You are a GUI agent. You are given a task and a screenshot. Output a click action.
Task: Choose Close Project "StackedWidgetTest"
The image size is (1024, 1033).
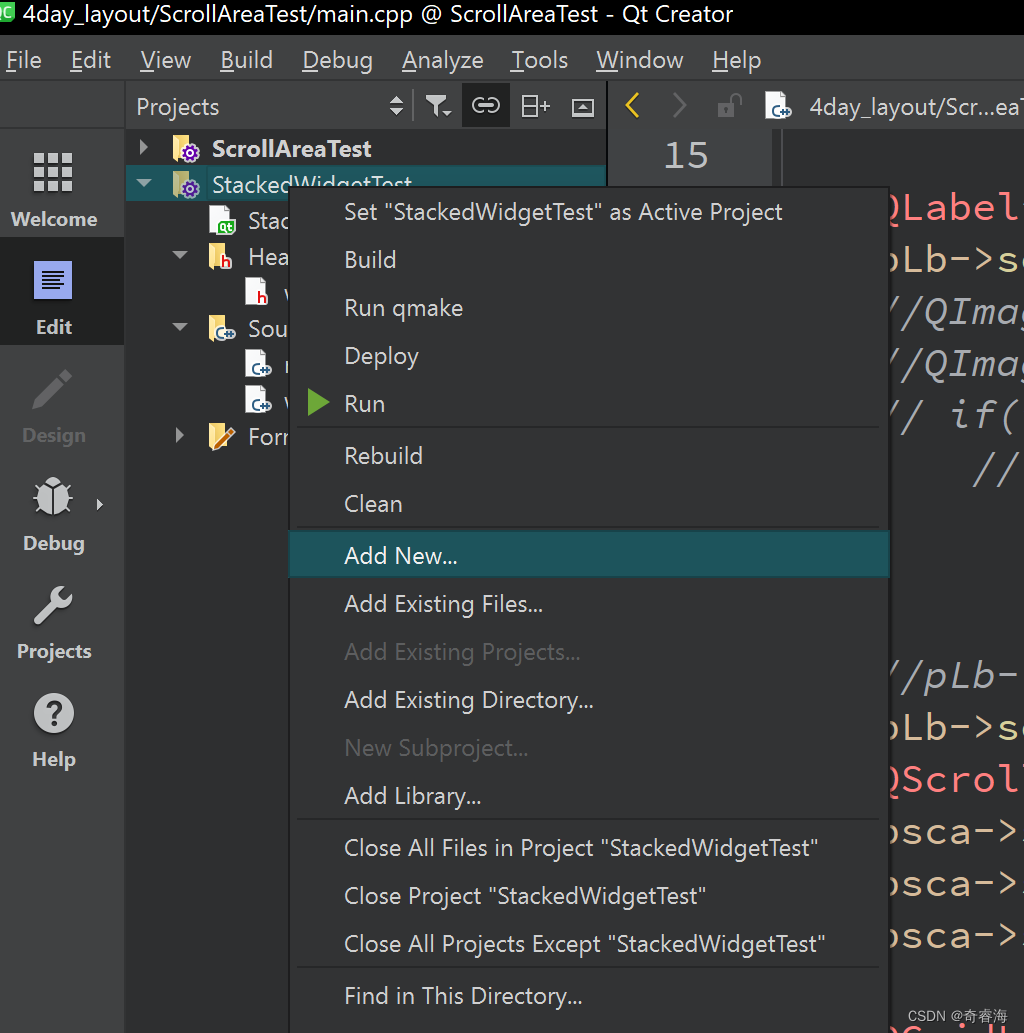(x=589, y=896)
